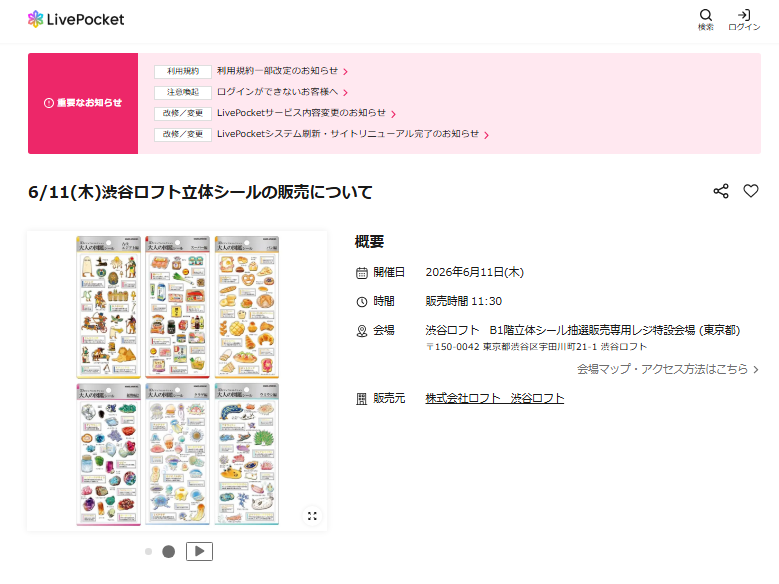Select the first carousel dot

[x=148, y=551]
